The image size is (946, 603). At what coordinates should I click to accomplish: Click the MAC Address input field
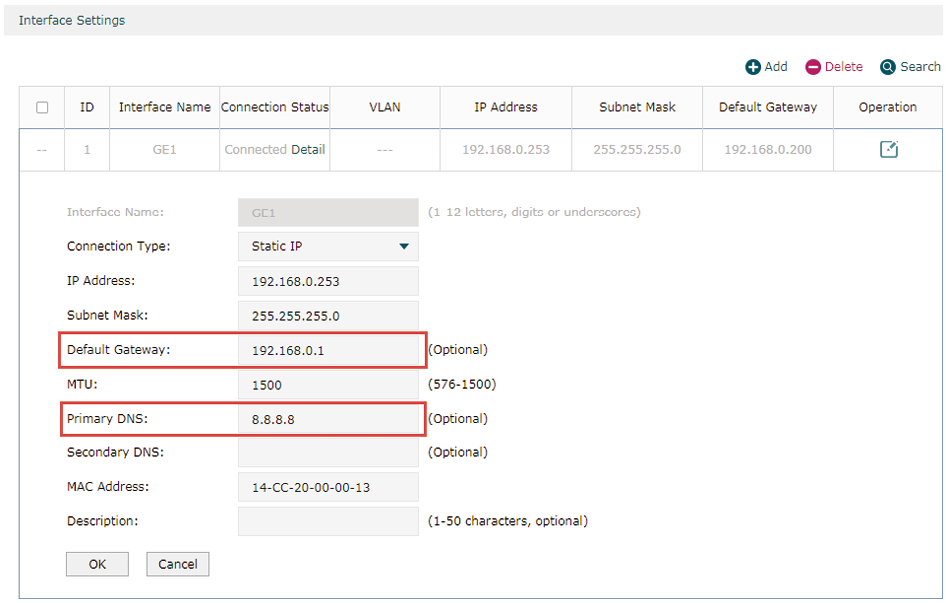328,487
